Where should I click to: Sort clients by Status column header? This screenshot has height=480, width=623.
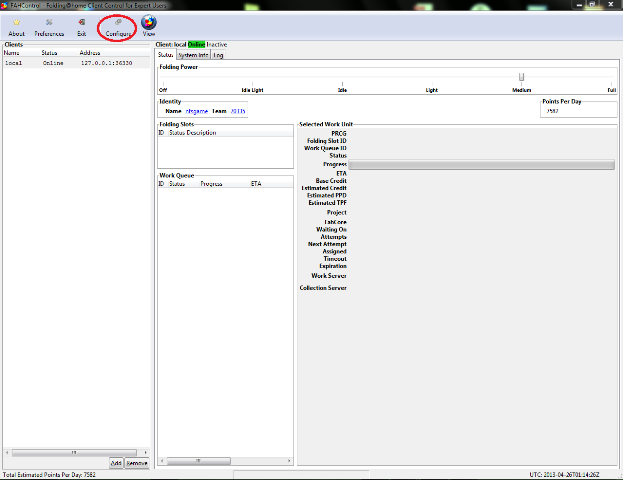tap(49, 52)
